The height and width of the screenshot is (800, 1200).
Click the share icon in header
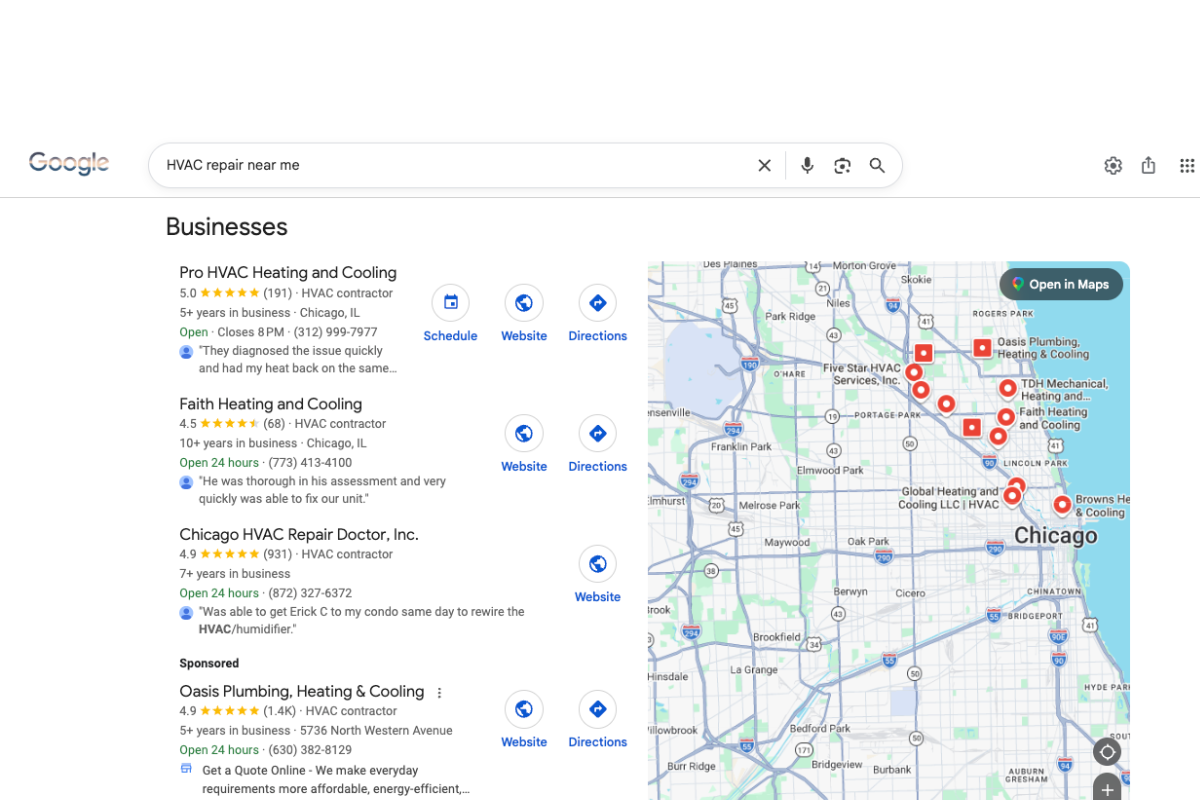(x=1148, y=166)
